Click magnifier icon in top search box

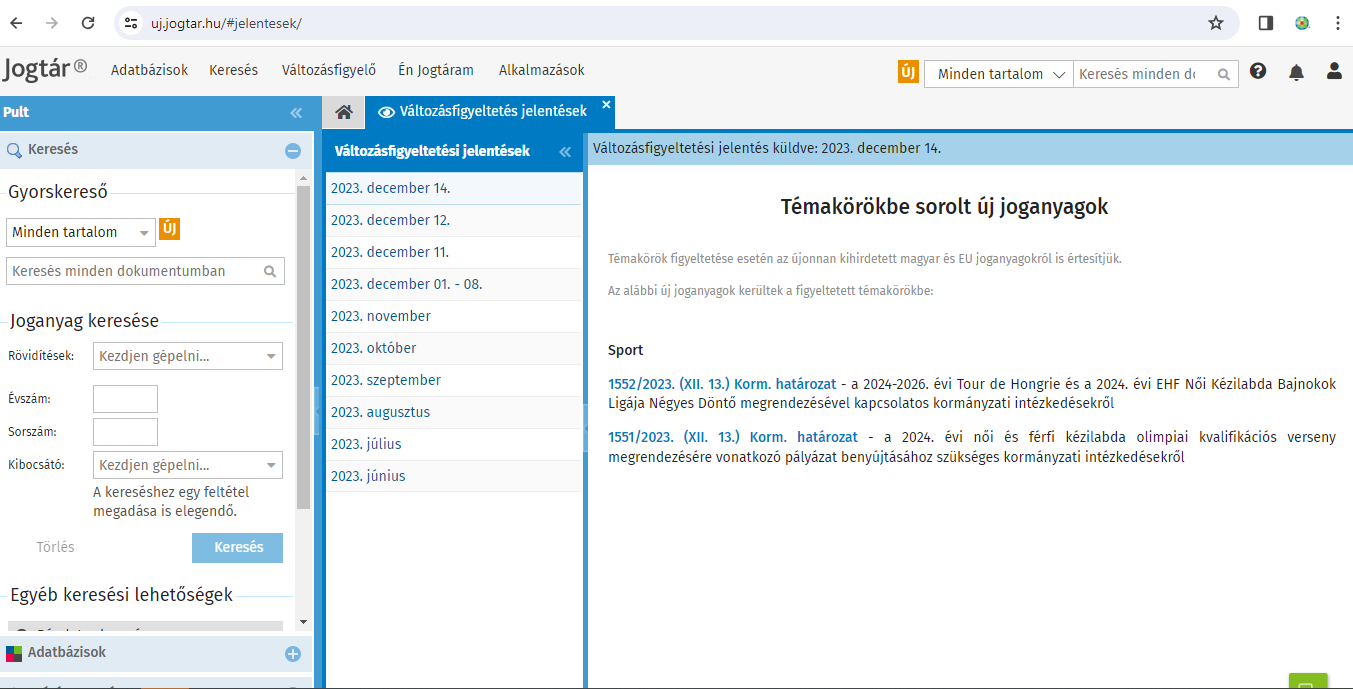click(1223, 74)
